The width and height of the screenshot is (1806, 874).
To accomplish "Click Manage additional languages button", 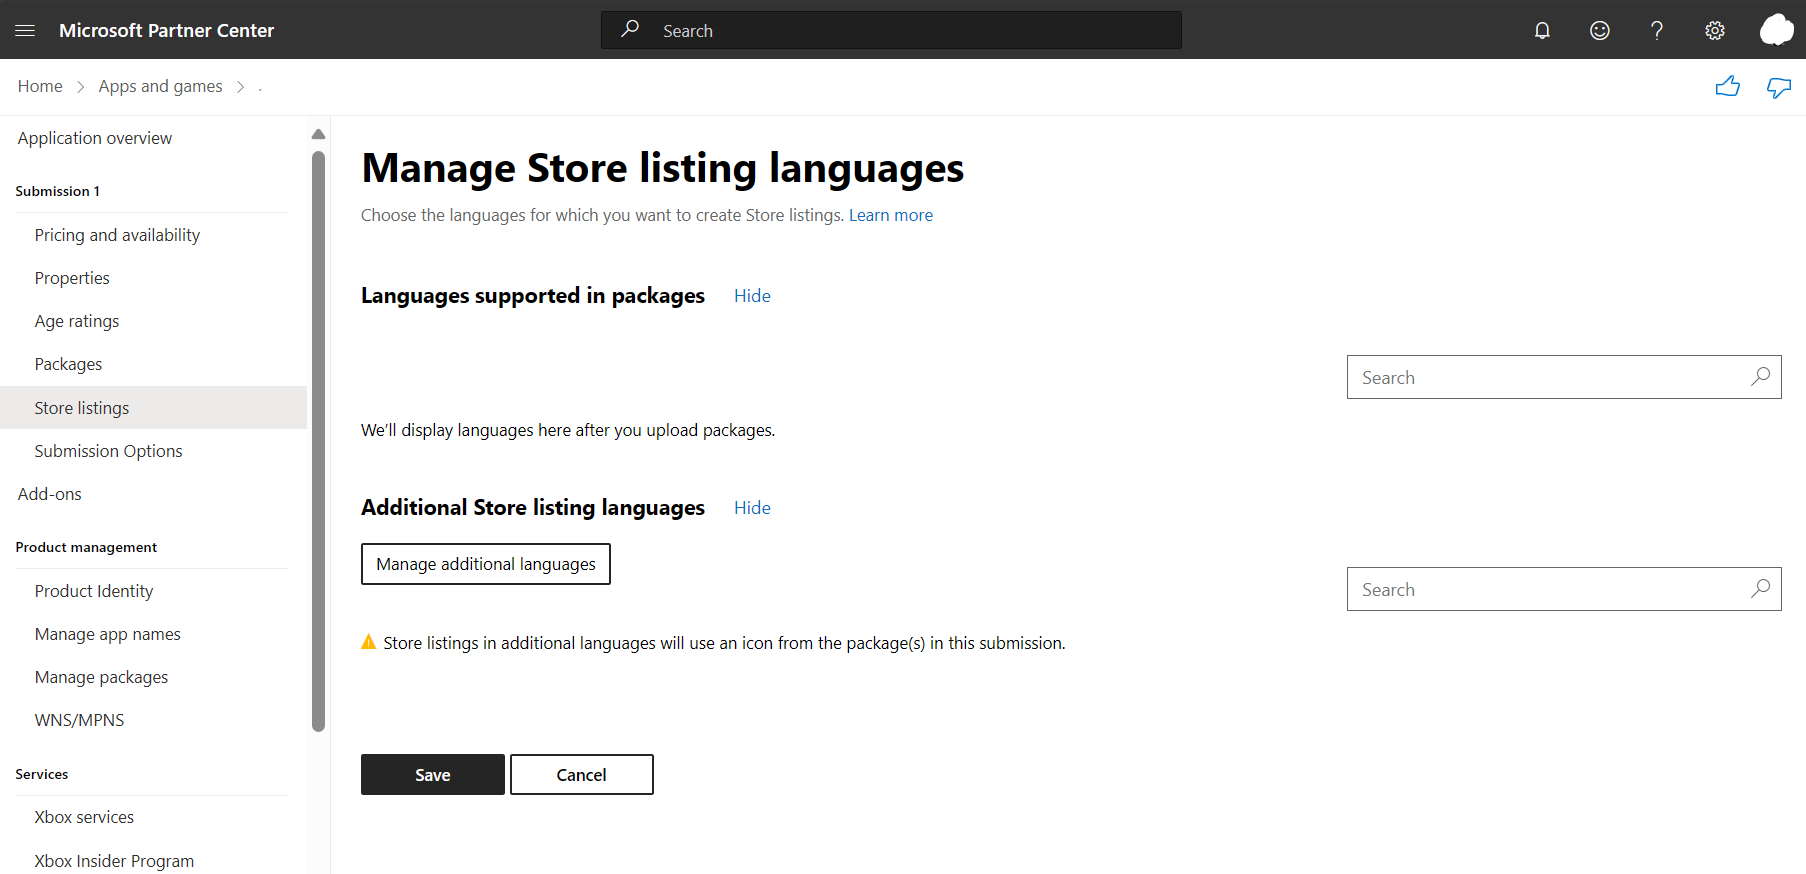I will pos(486,564).
